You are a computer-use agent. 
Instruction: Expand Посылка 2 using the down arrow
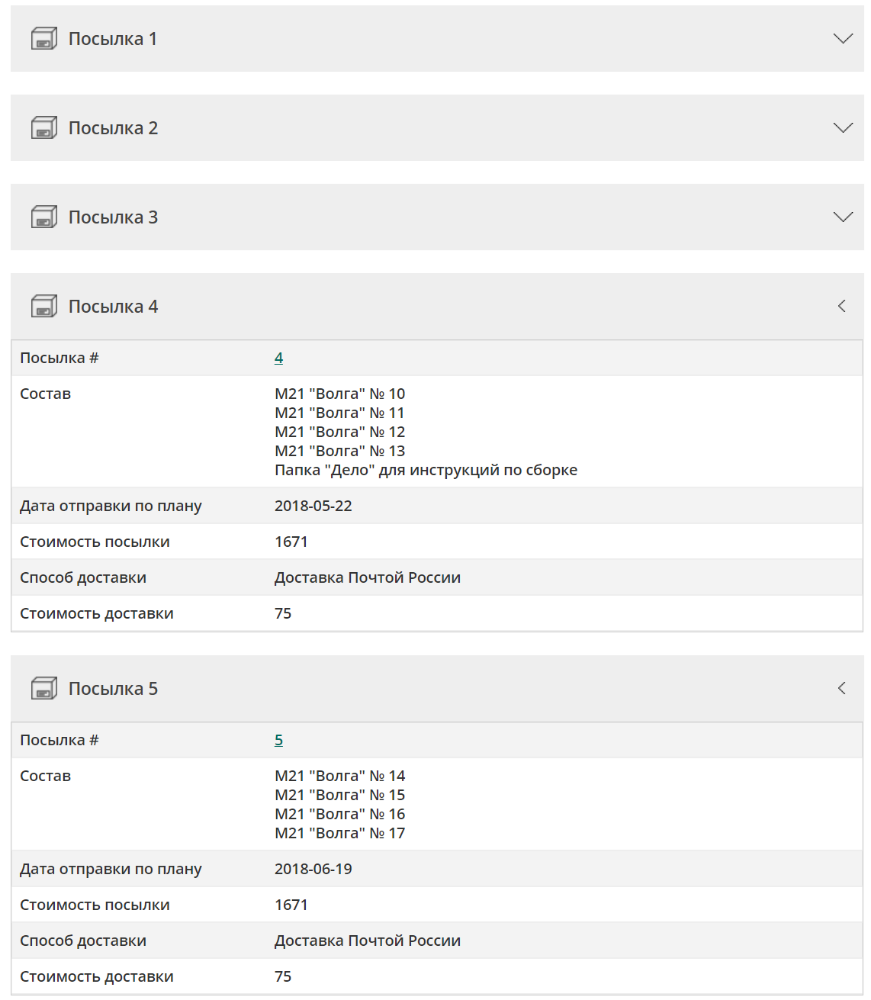pyautogui.click(x=843, y=128)
